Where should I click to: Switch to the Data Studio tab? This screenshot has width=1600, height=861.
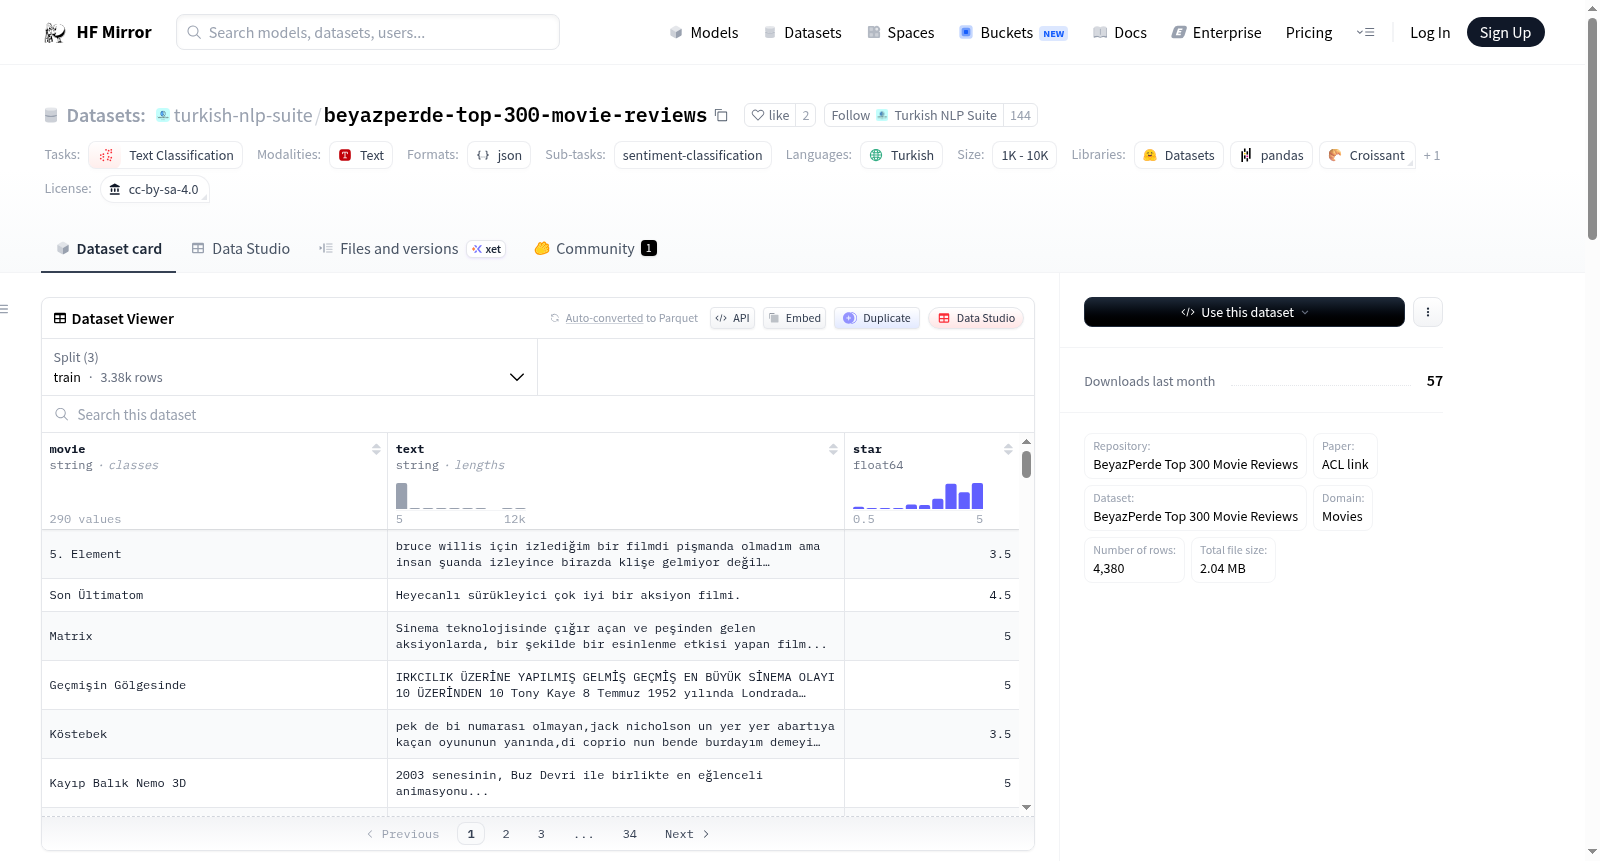coord(240,249)
